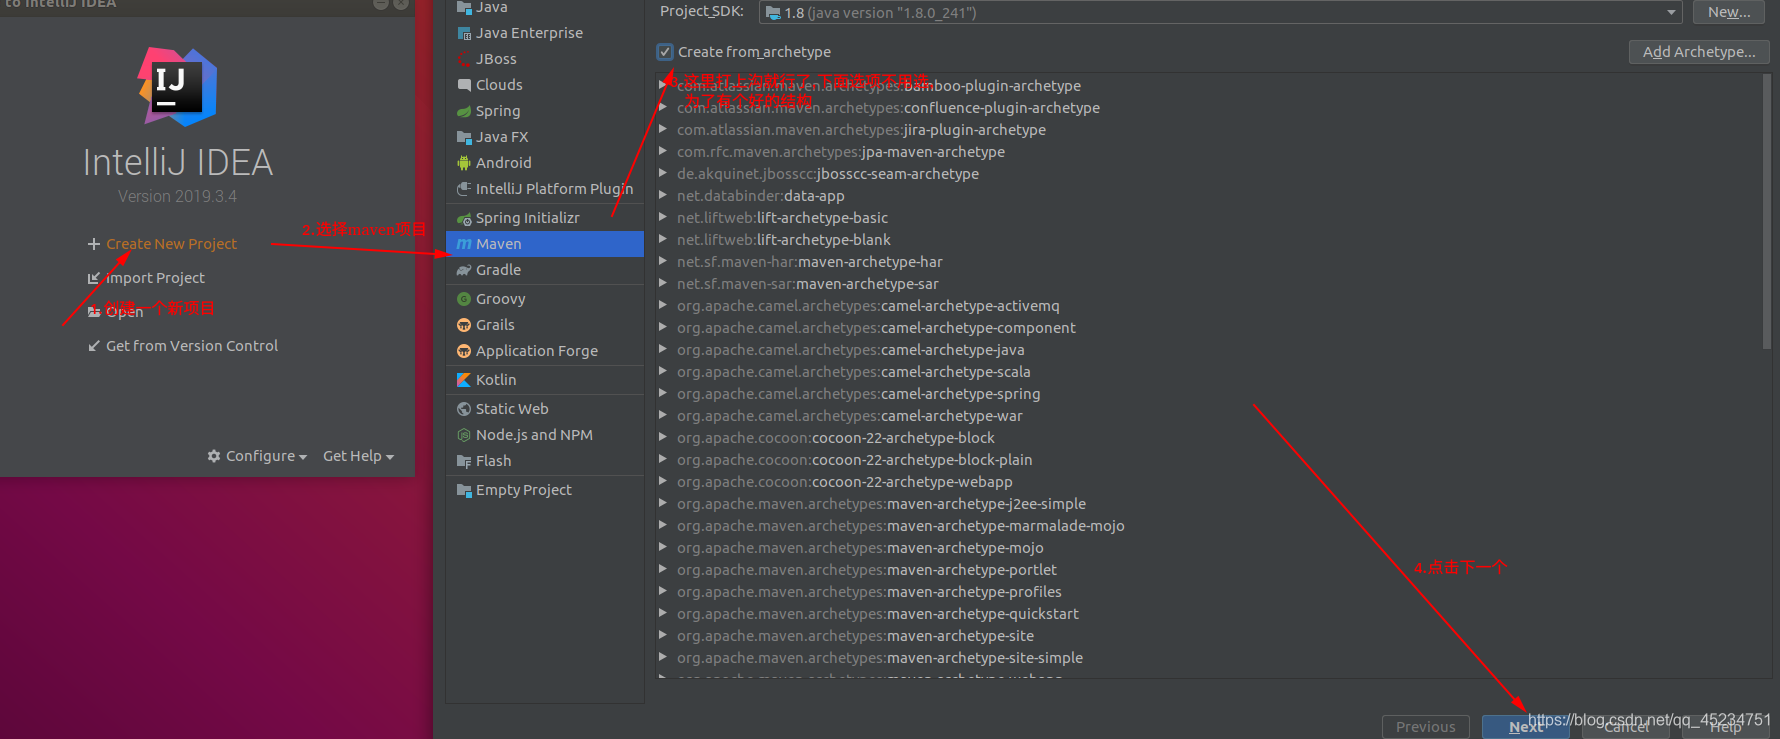
Task: Expand the lift-archetype-basic entry
Action: tap(663, 217)
